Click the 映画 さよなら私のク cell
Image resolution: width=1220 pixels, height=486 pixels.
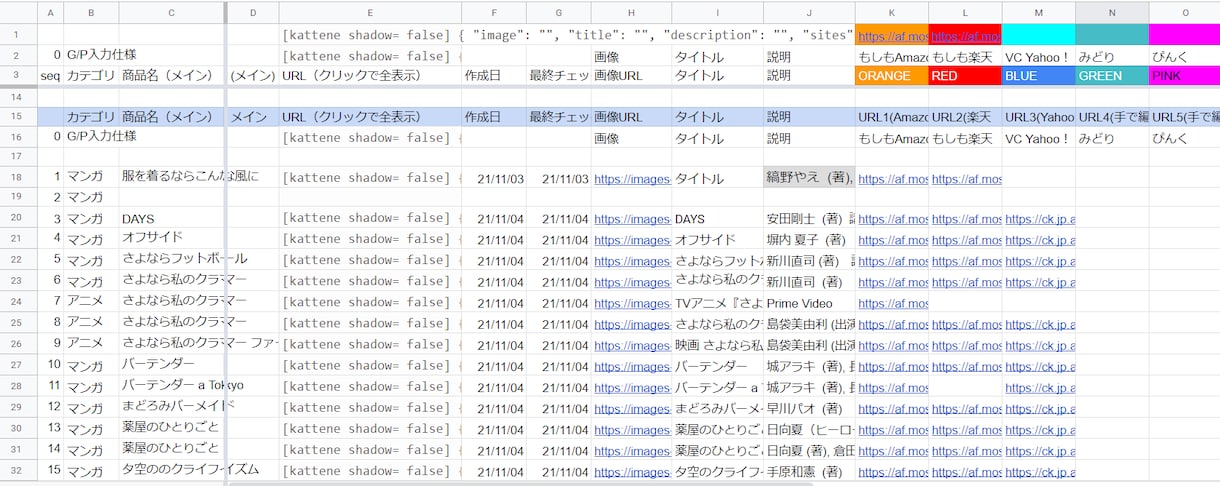(717, 345)
